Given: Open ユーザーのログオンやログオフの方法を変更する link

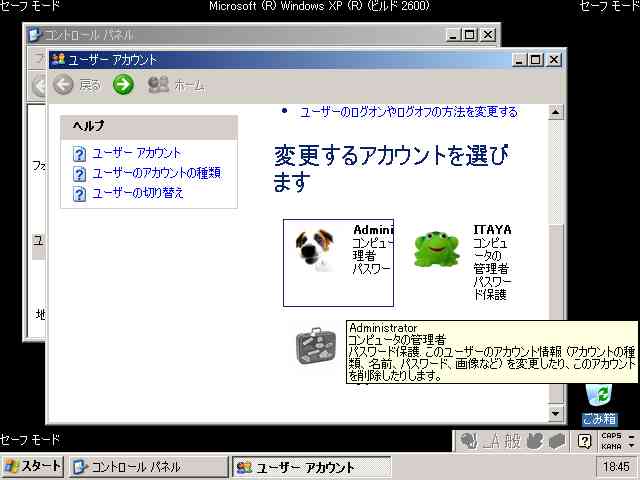Looking at the screenshot, I should tap(409, 112).
